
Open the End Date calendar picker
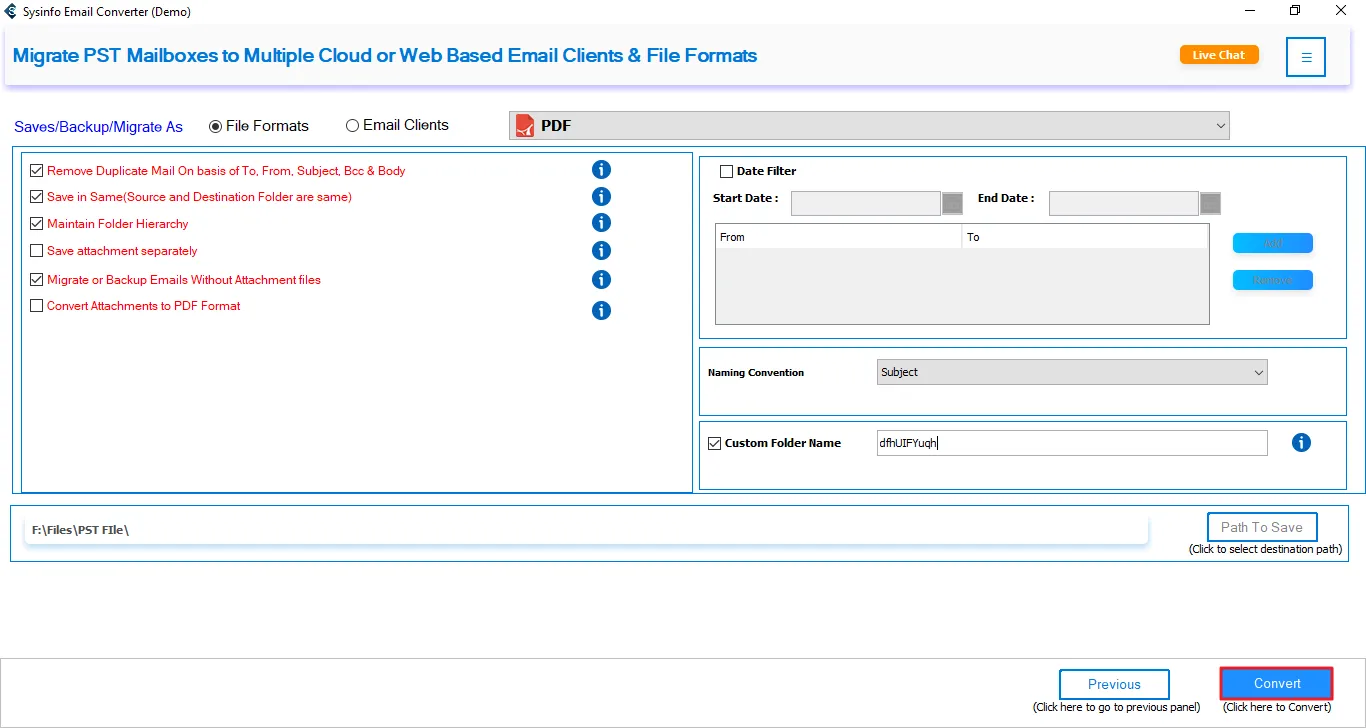pos(1210,204)
